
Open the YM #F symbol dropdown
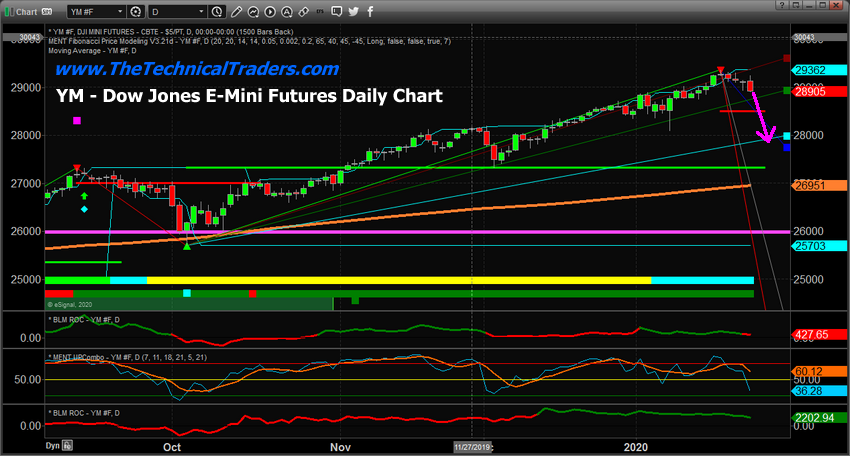tap(96, 11)
